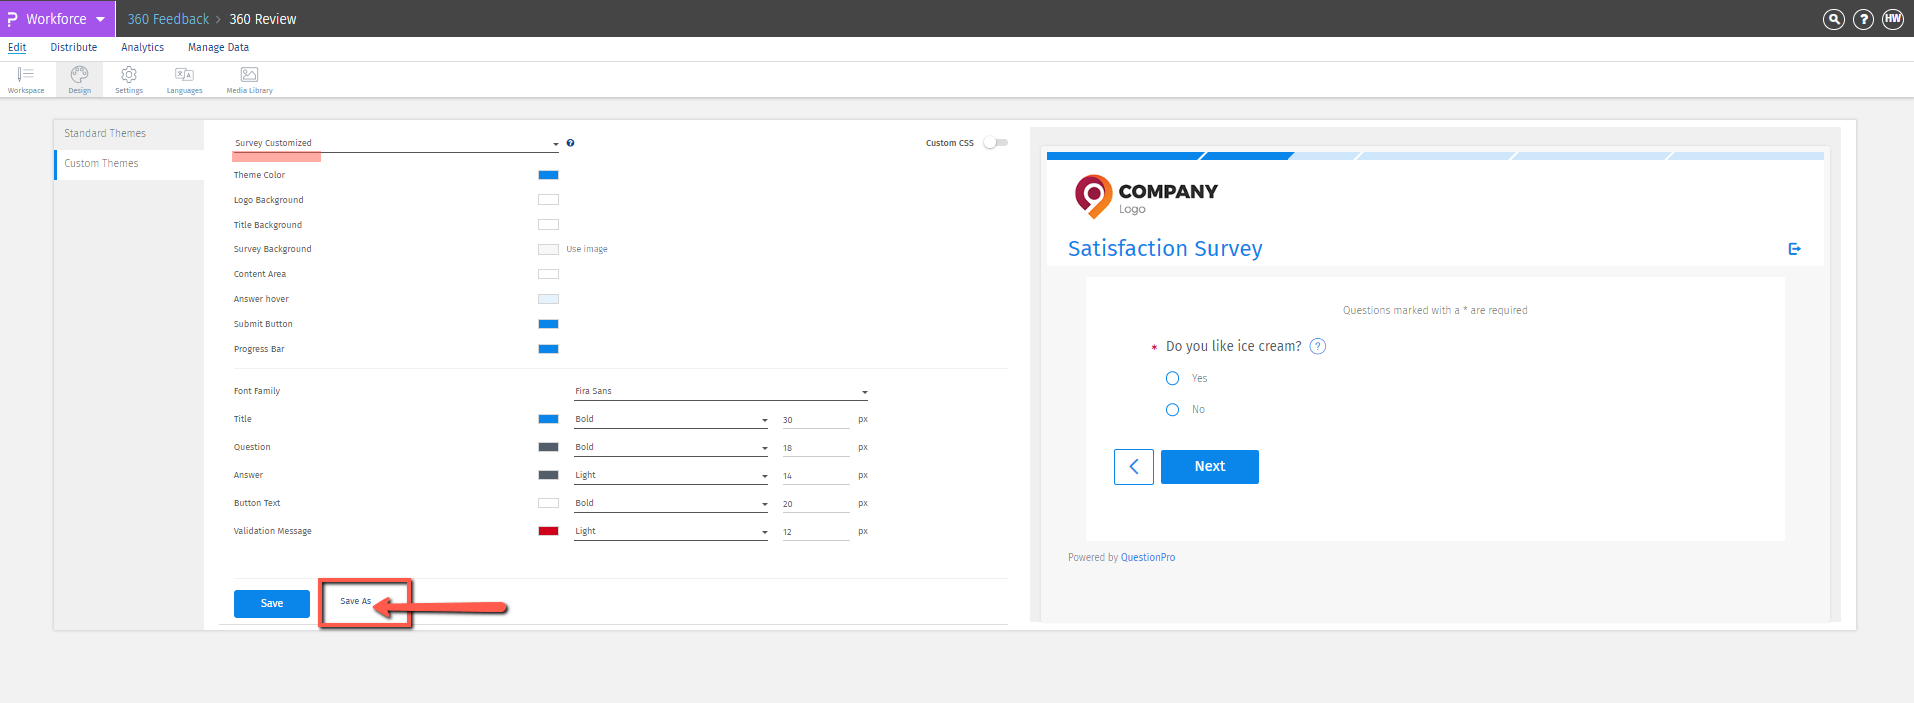Open the QuestionPro link in preview footer
Screen dimensions: 1914x703
coord(1148,558)
